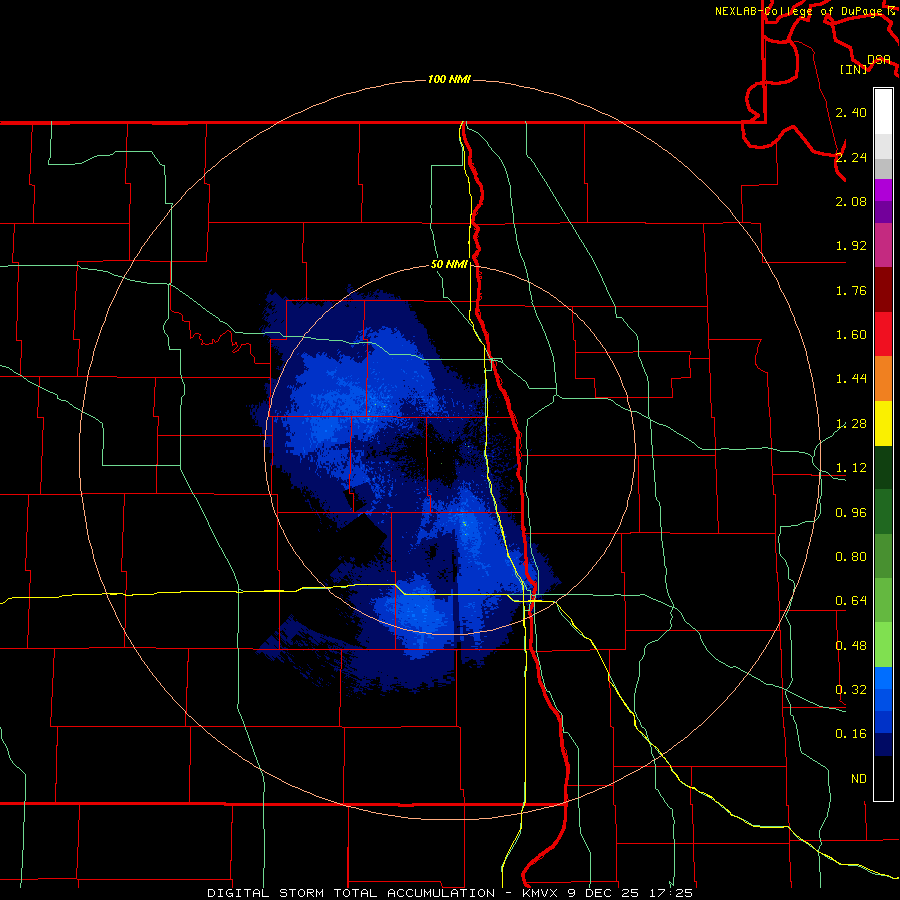Pick the yellow legend swatch
Screen dimensions: 900x900
pos(883,423)
